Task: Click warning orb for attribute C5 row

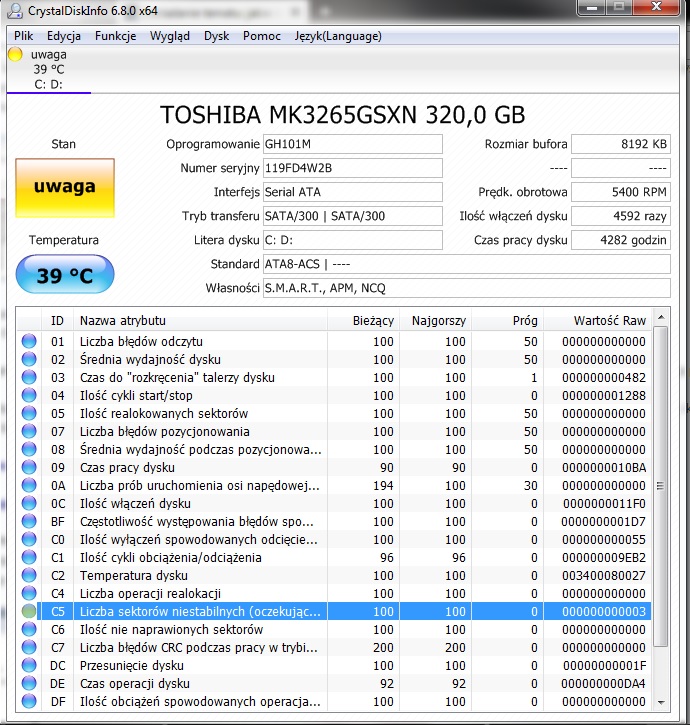Action: pyautogui.click(x=29, y=612)
